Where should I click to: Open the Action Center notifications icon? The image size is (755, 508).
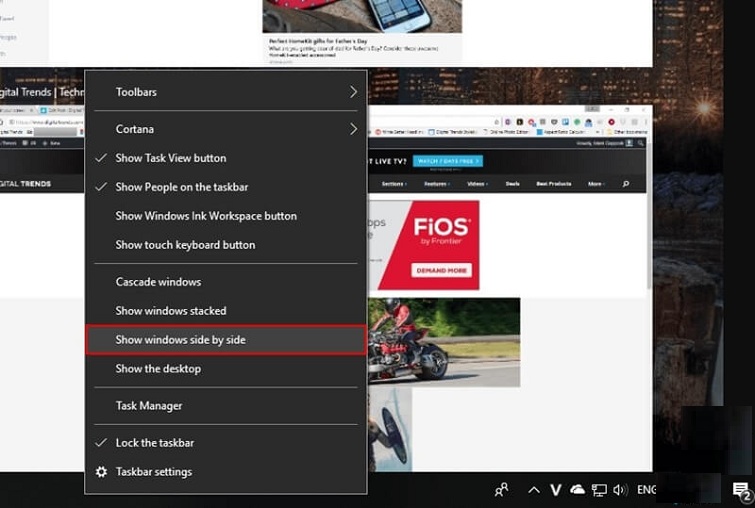tap(741, 490)
